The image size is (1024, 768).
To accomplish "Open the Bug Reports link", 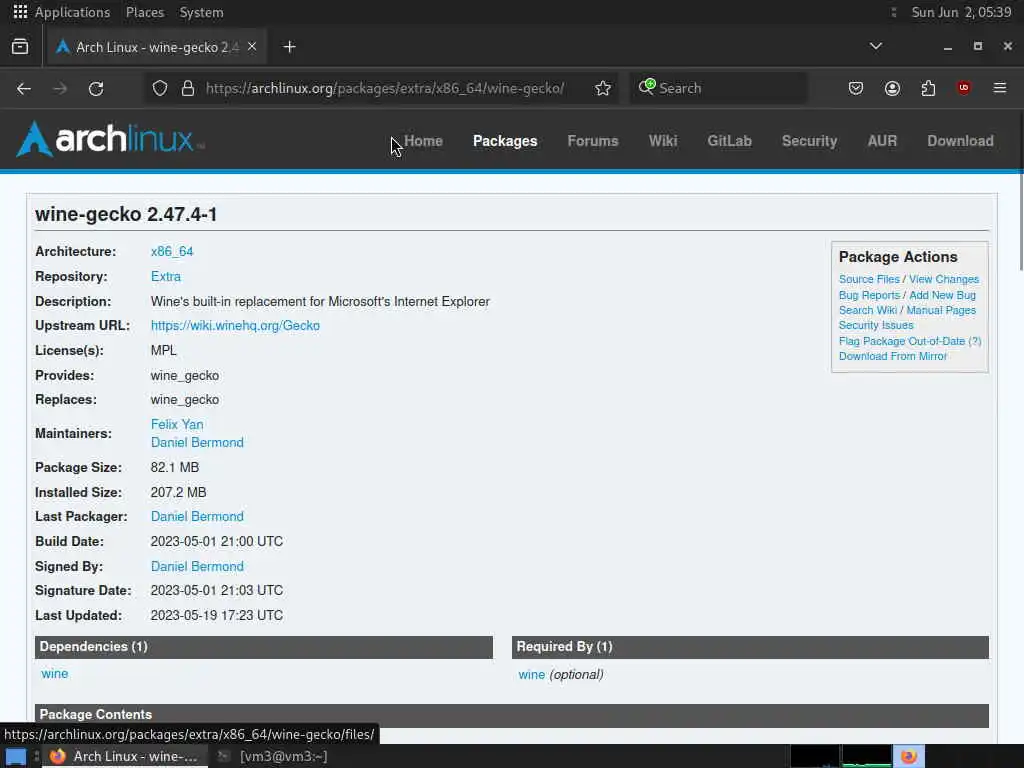I will click(x=869, y=295).
